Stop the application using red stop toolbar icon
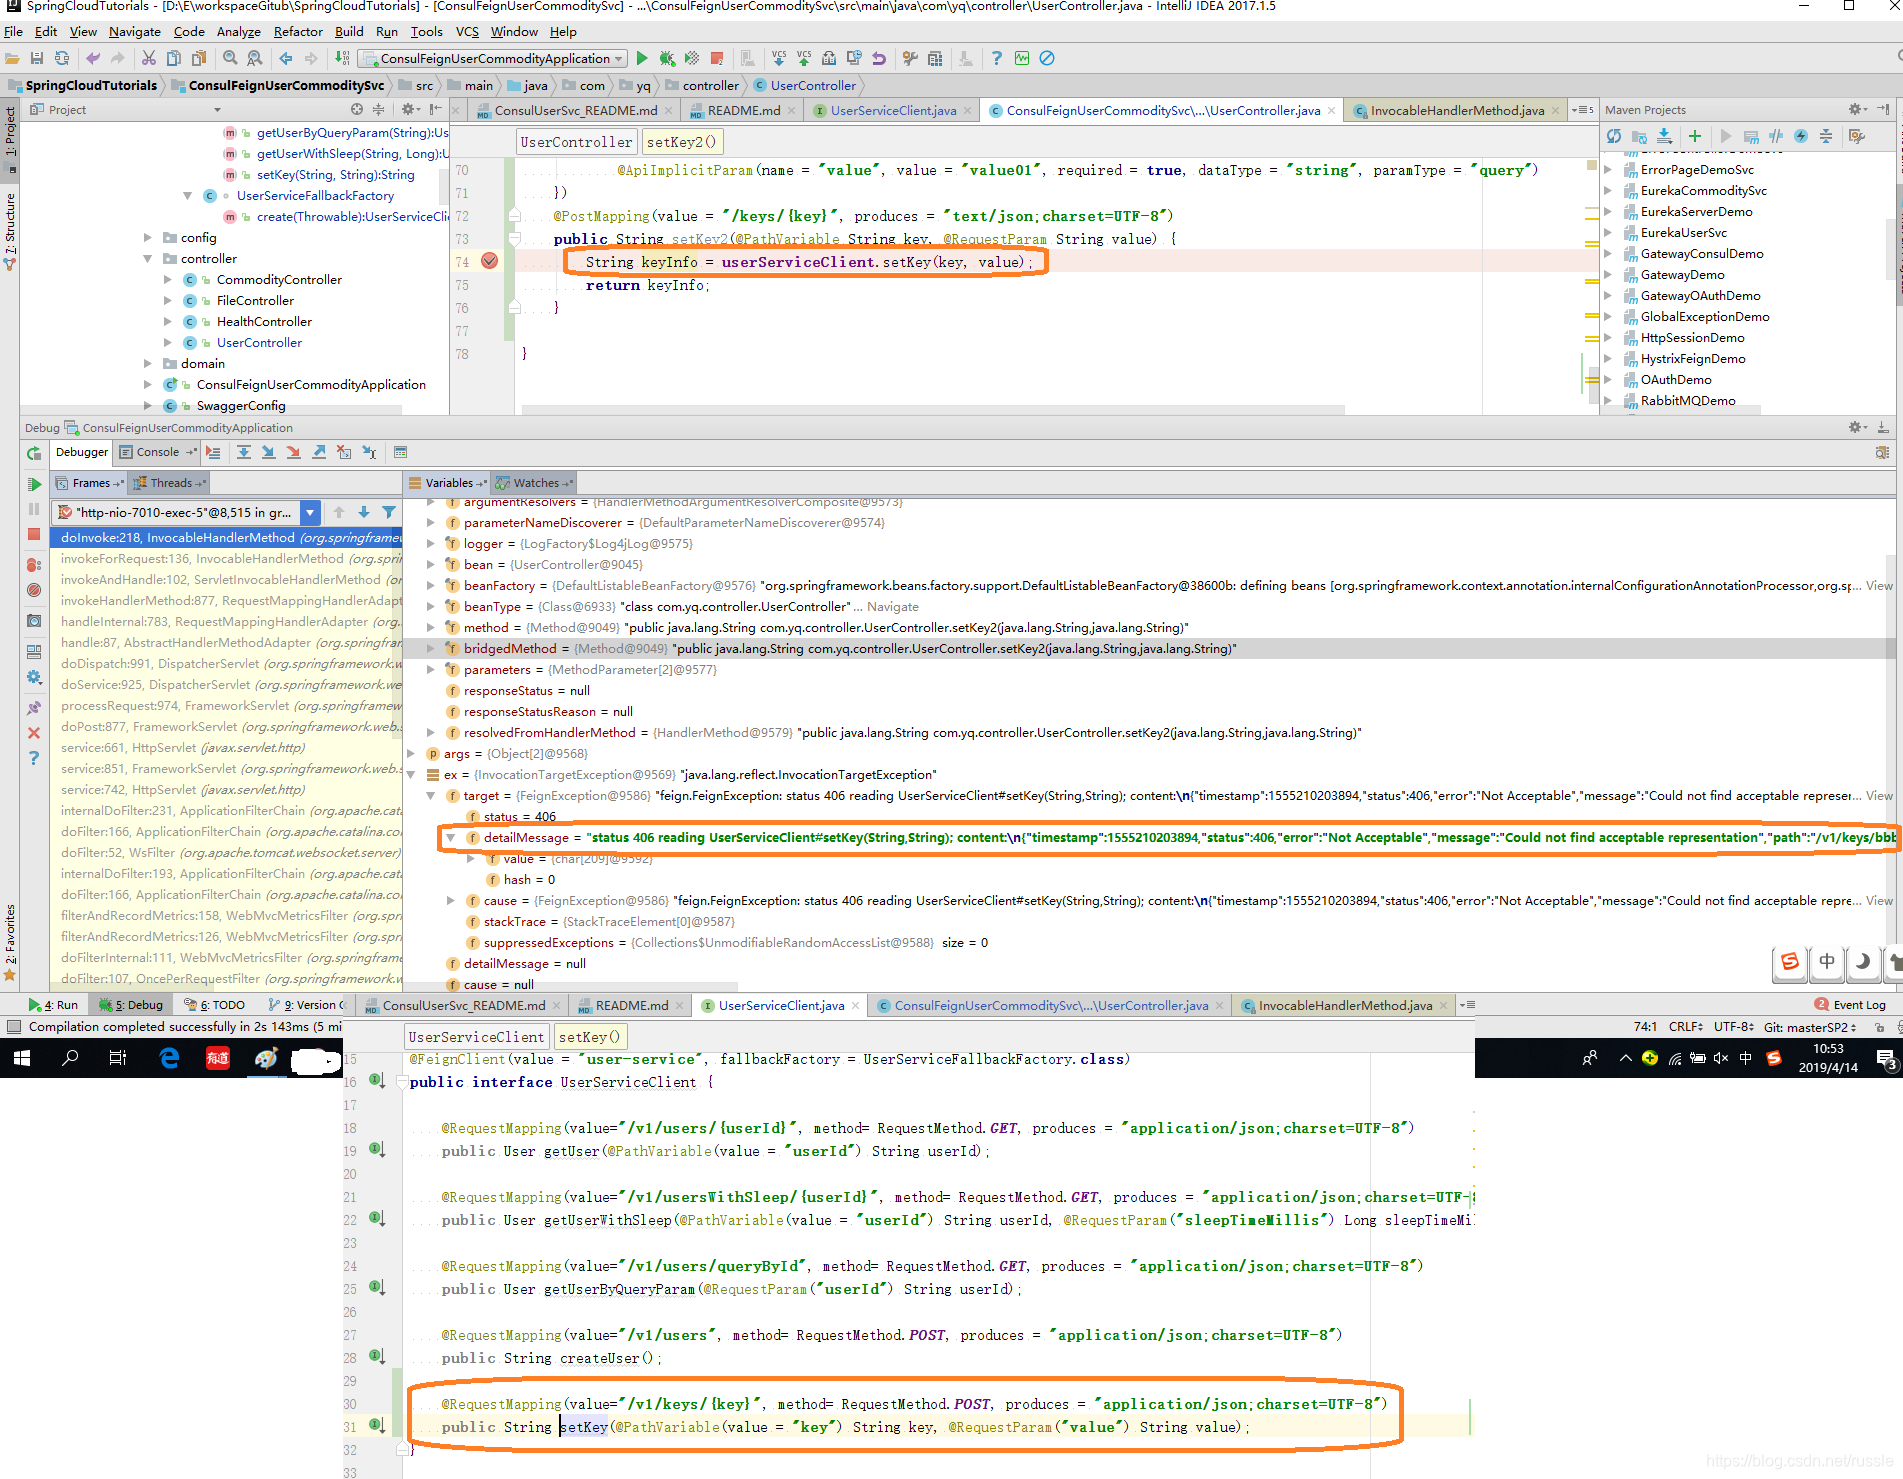Image resolution: width=1903 pixels, height=1479 pixels. (717, 58)
